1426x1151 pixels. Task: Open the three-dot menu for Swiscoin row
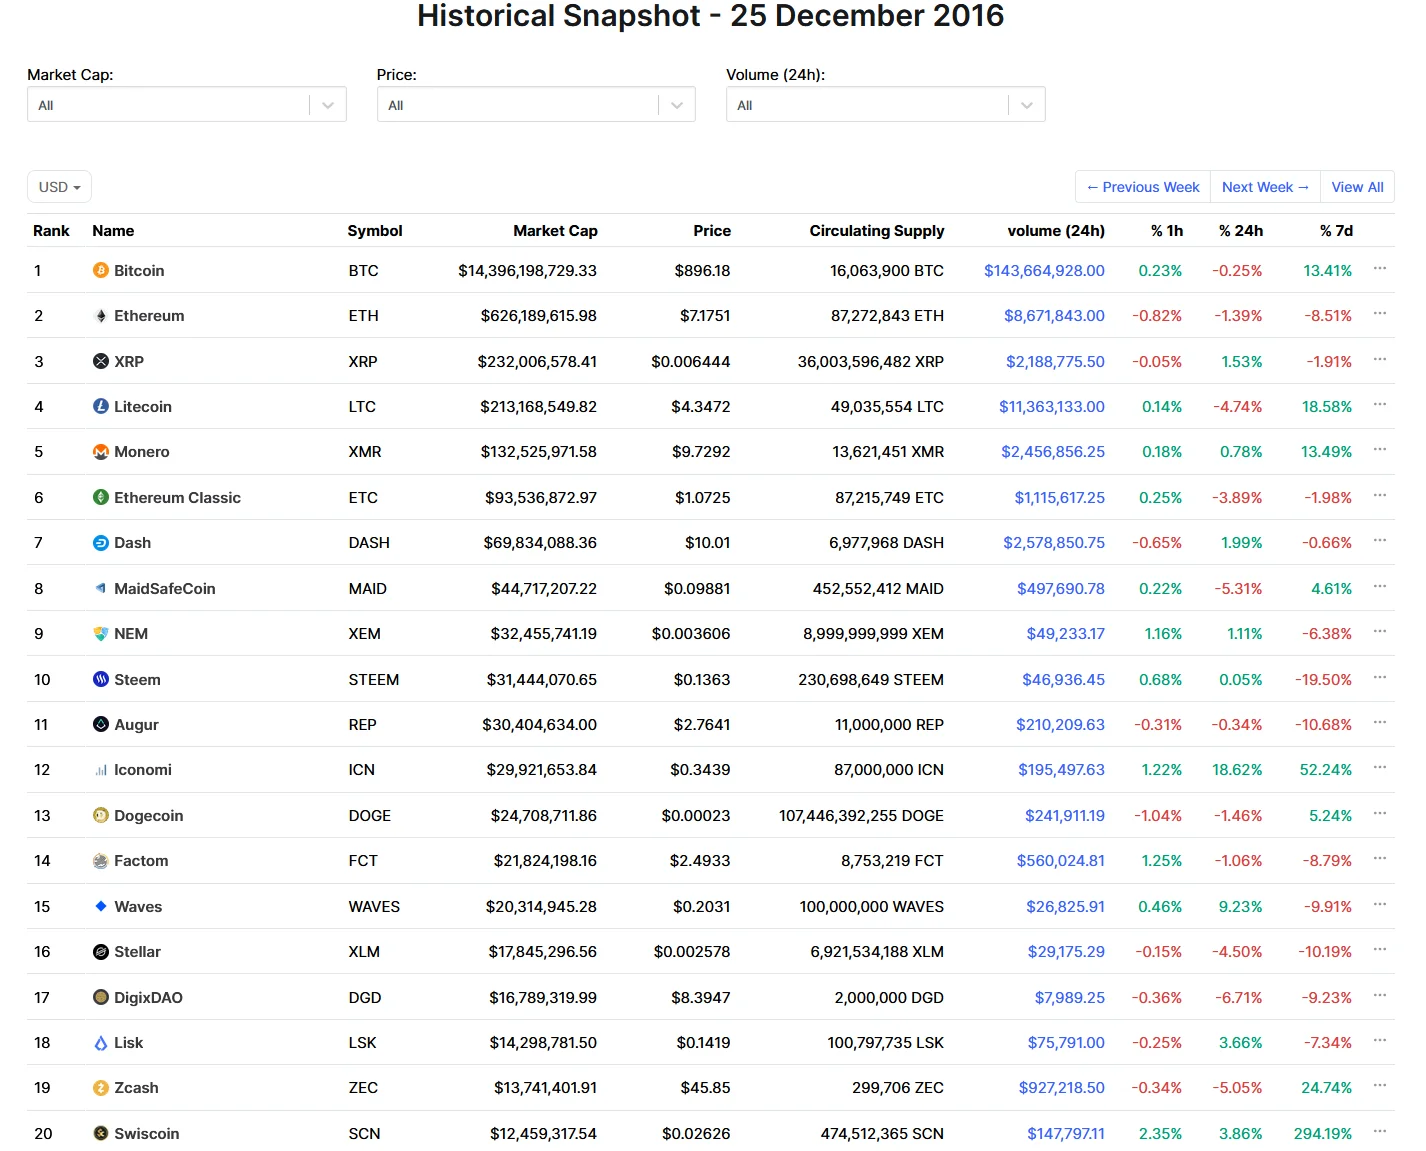1380,1131
